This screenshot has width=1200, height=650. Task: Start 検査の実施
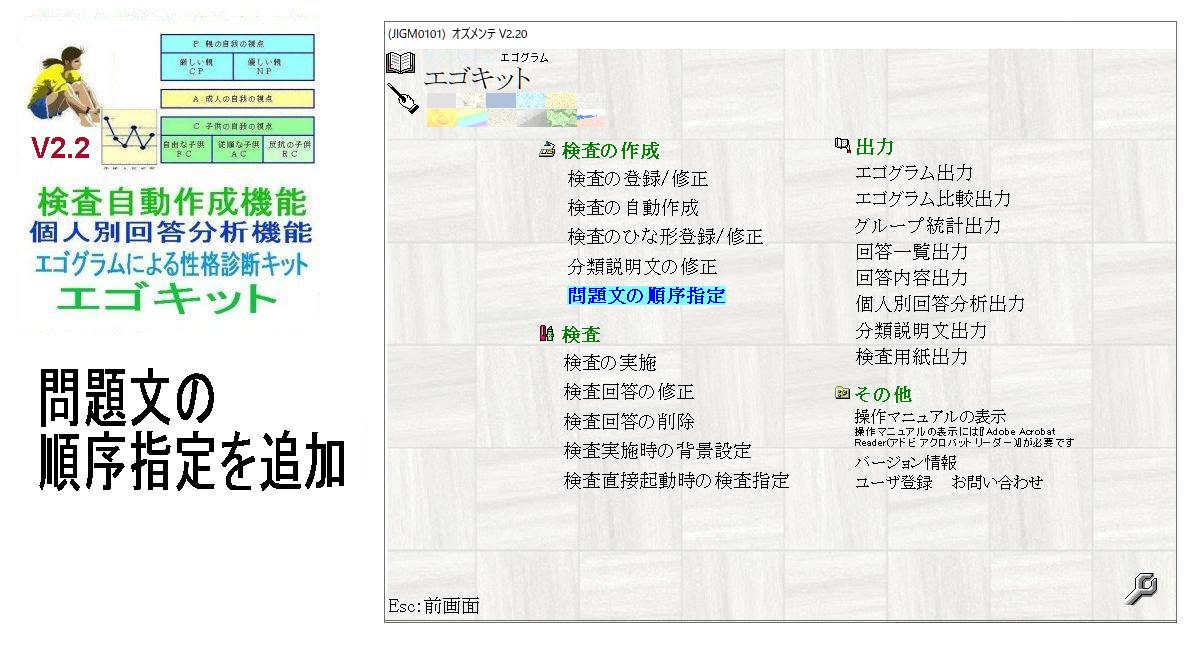point(610,363)
